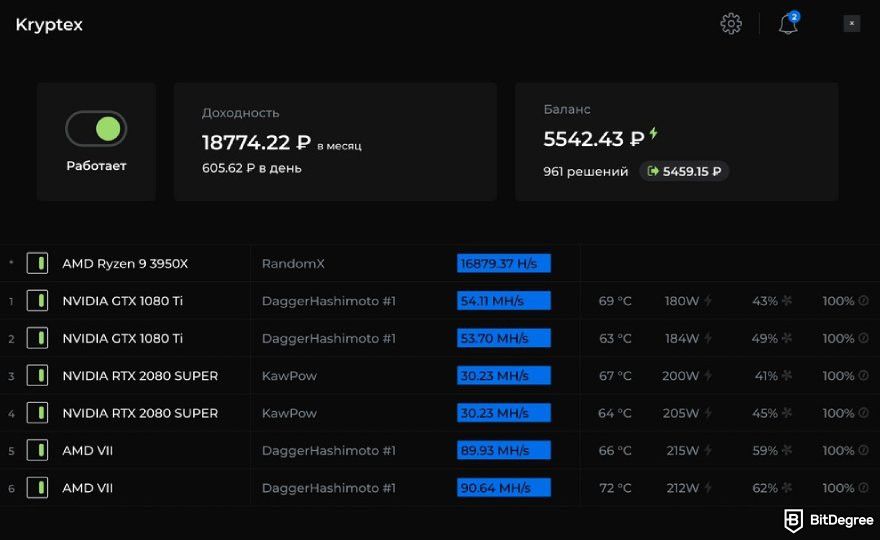Toggle device 1 NVIDIA GTX 1080 Ti switch

(37, 301)
